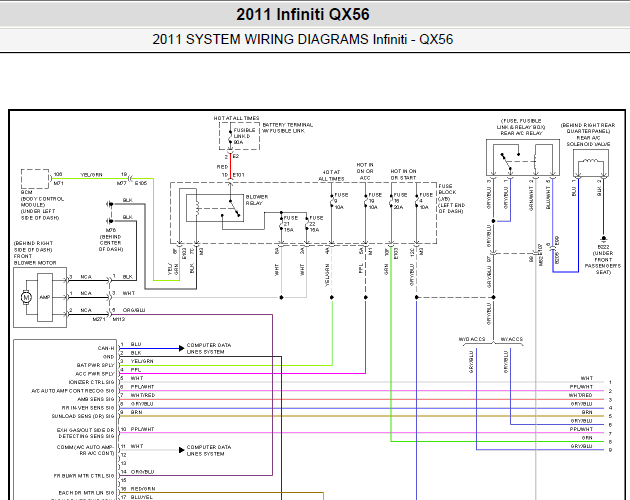Click the "AMB SENS SIG" pin label
The height and width of the screenshot is (500, 630).
coord(96,399)
